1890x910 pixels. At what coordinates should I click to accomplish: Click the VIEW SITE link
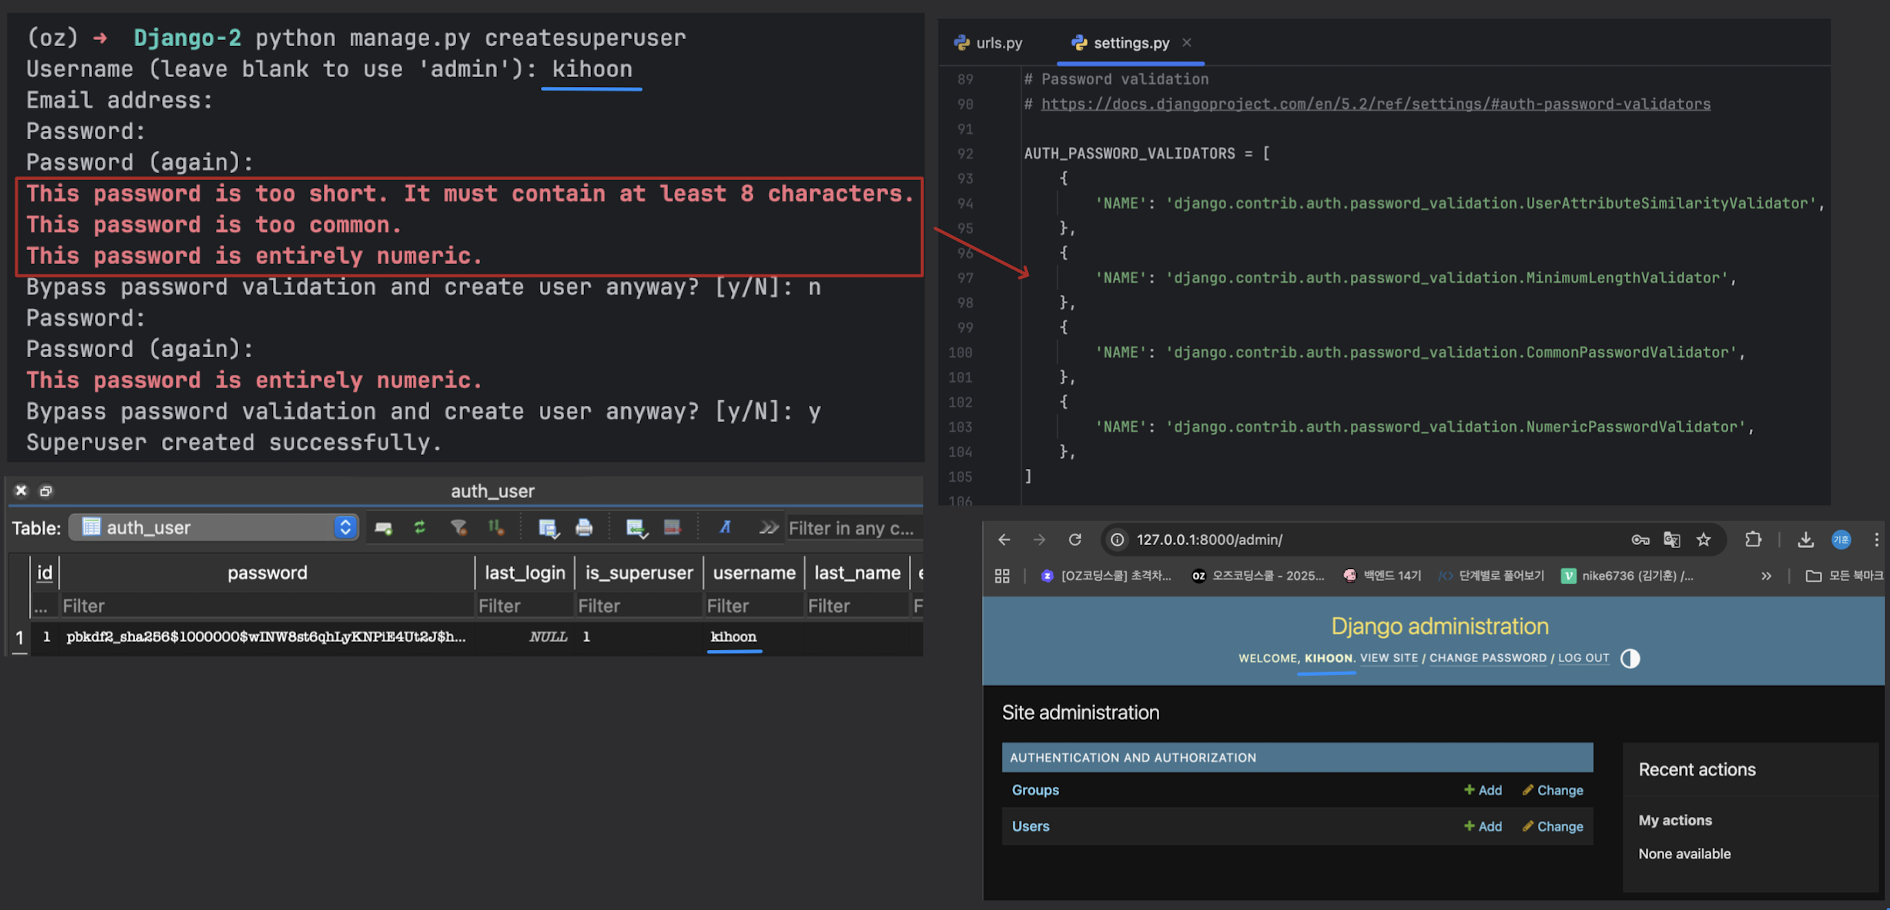(x=1389, y=658)
